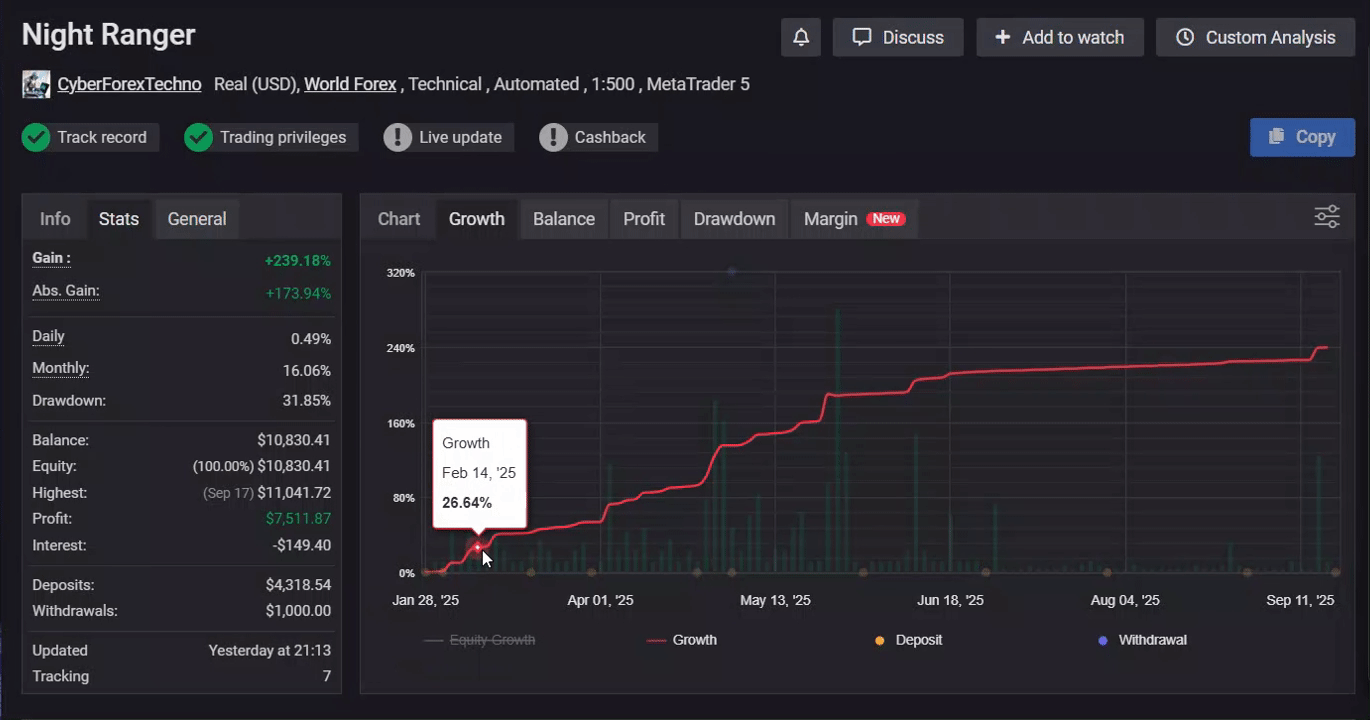Screen dimensions: 1370x720
Task: Click the highlighted Feb 14 growth data point
Action: [478, 546]
